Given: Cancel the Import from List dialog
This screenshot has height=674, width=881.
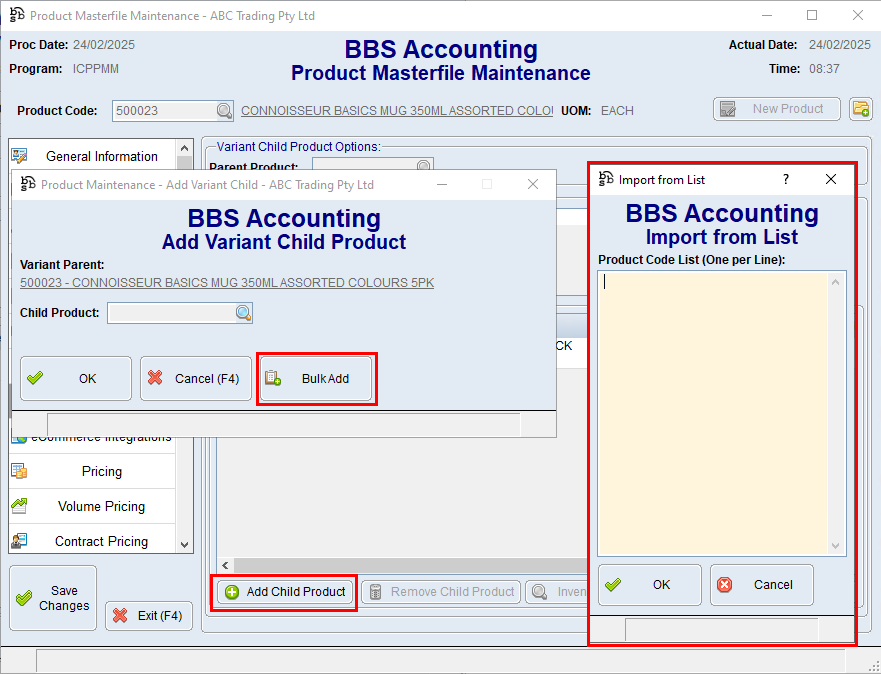Looking at the screenshot, I should (x=761, y=585).
